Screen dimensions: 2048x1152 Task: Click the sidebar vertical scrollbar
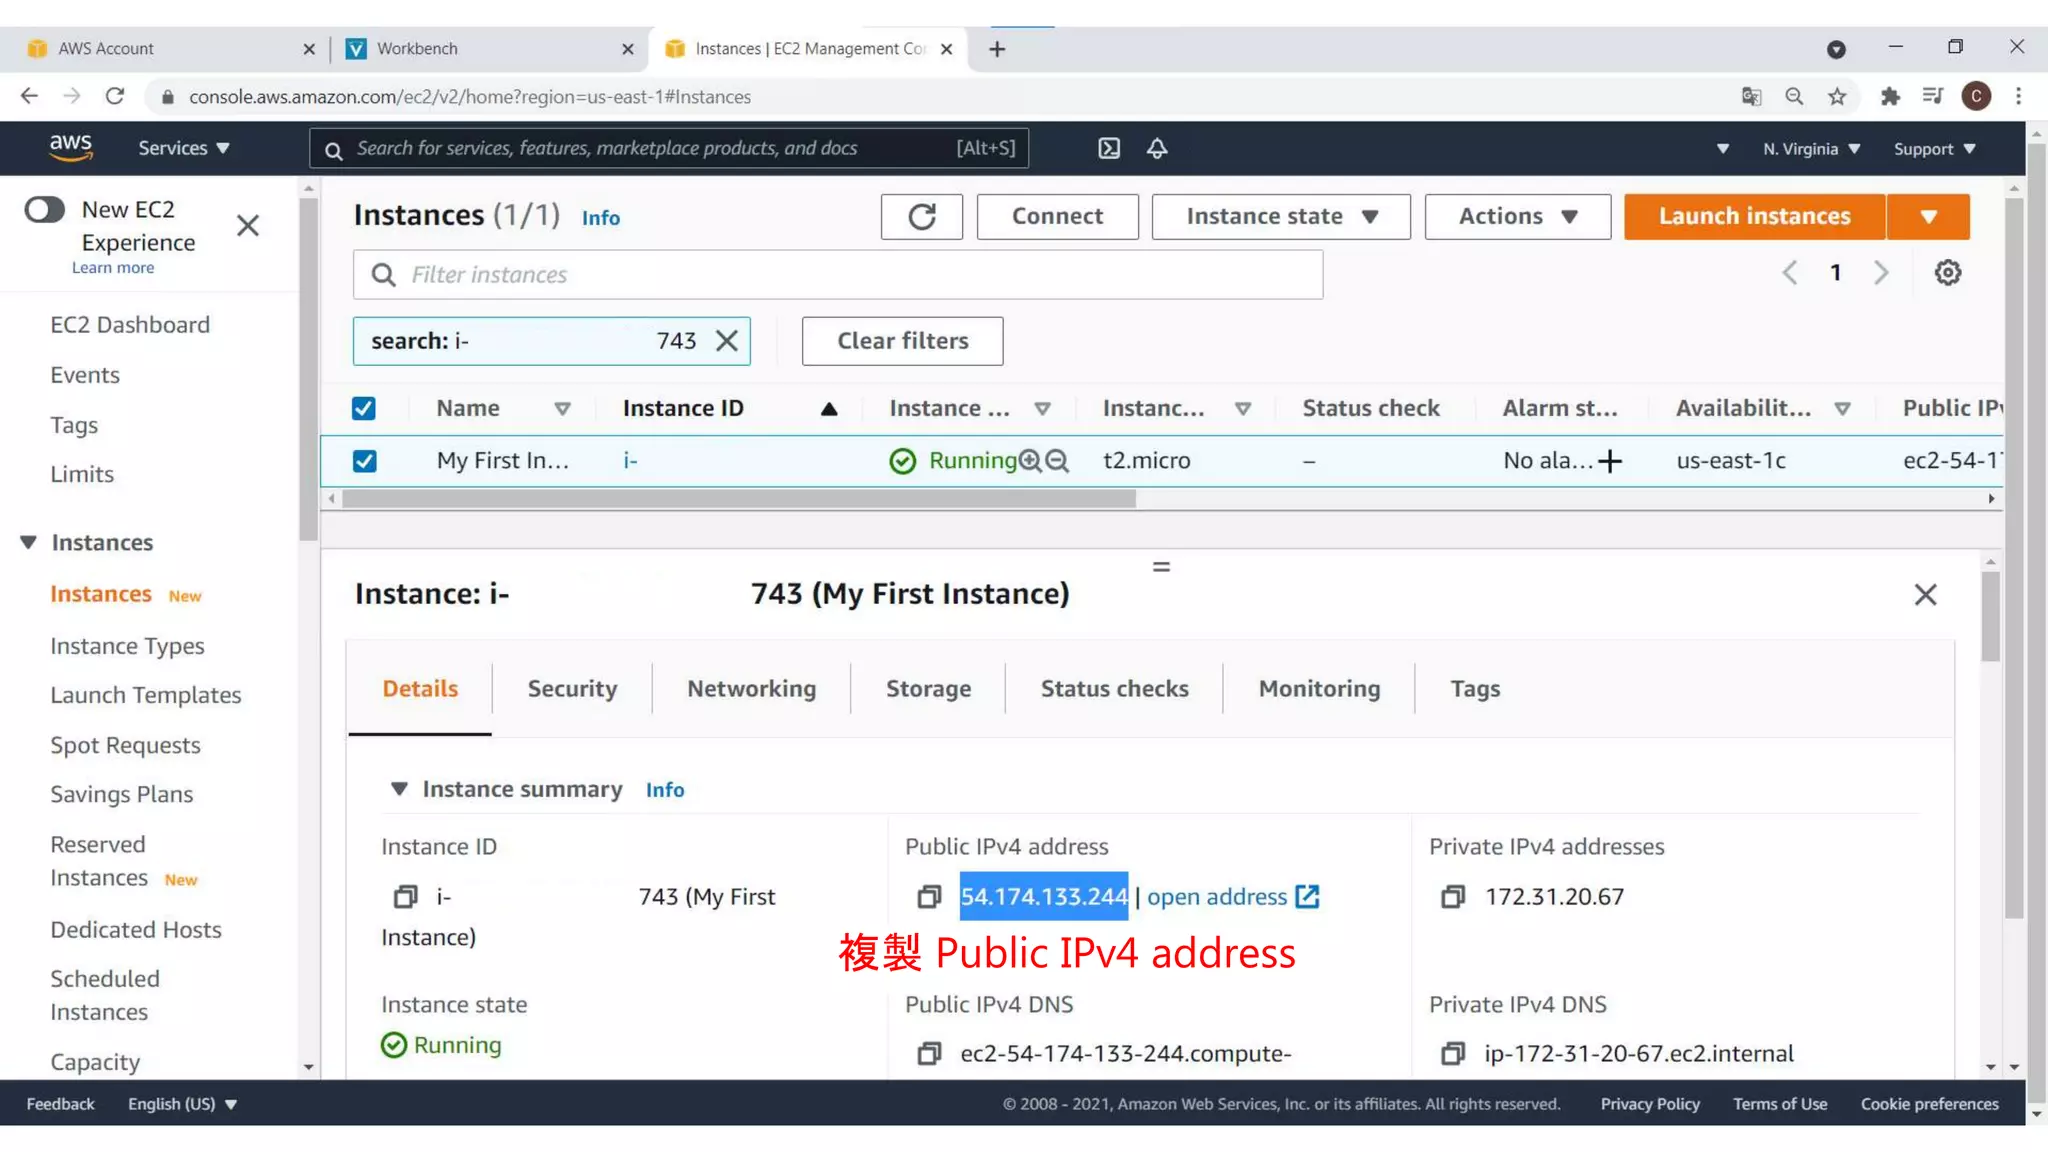pos(308,370)
